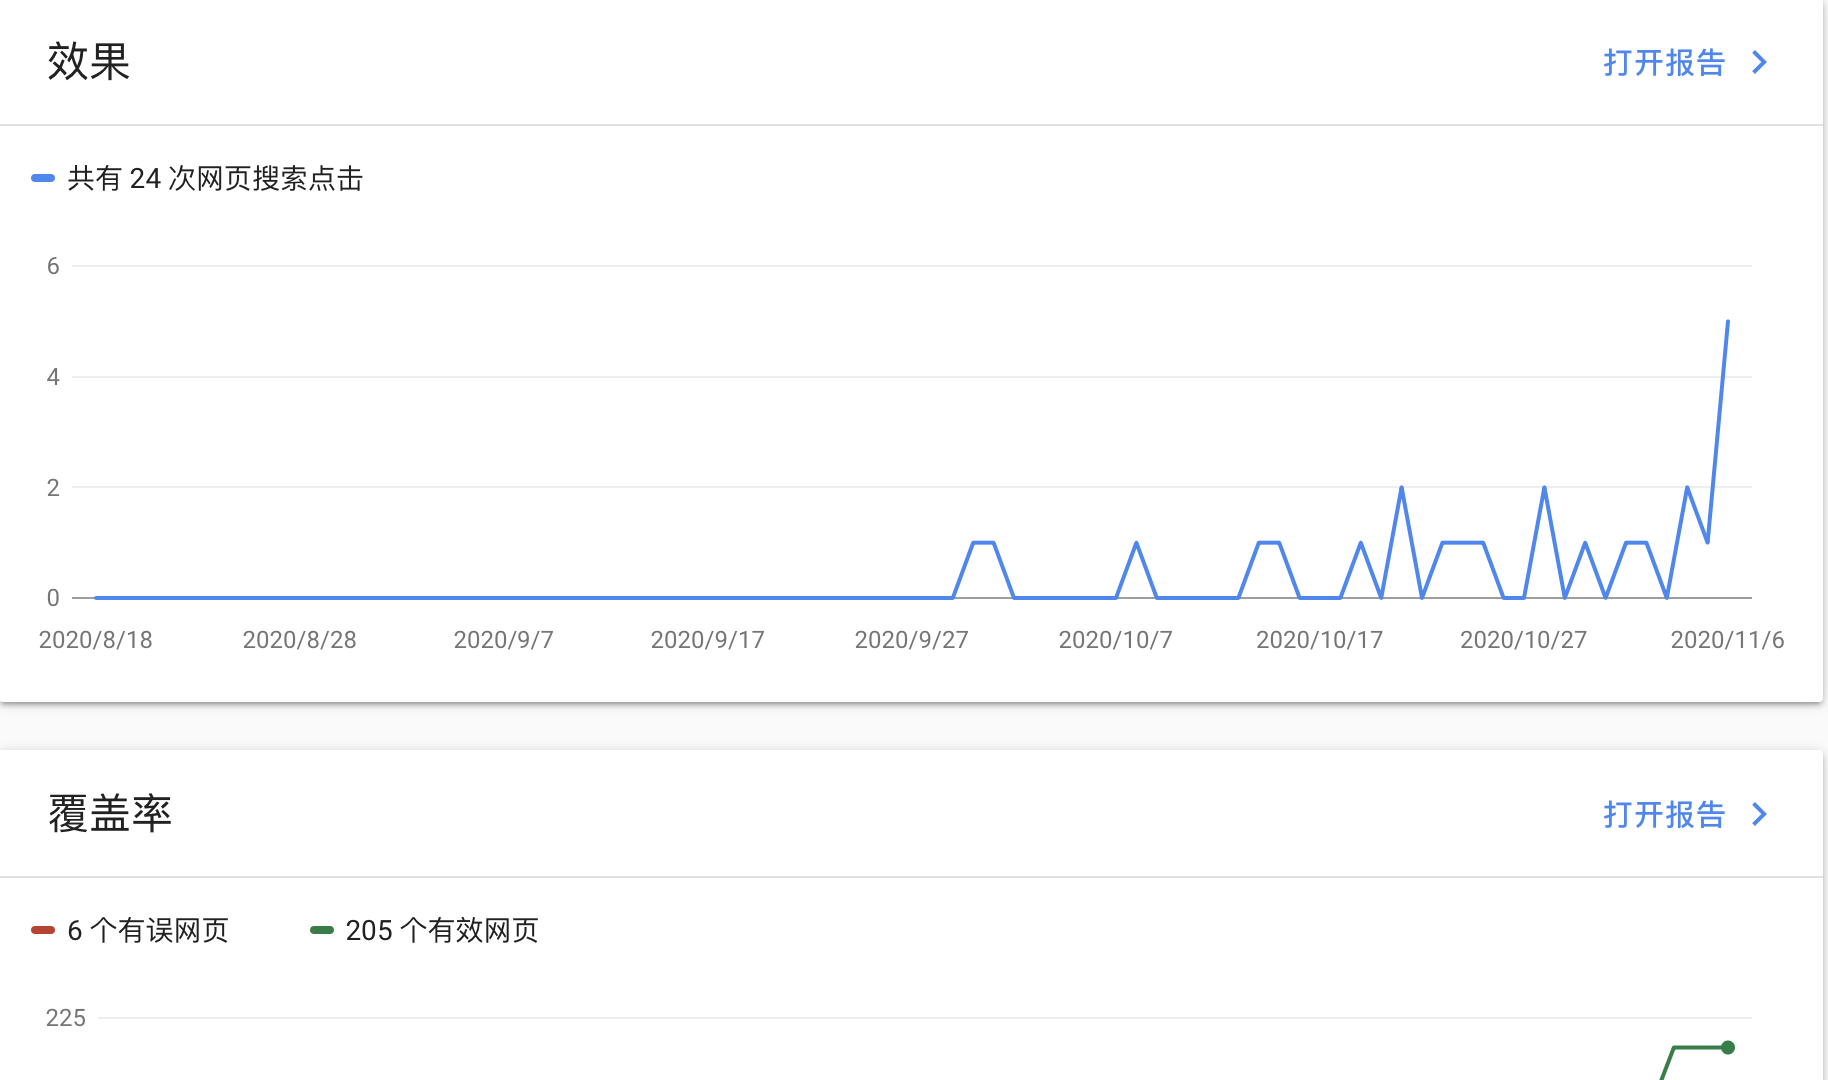Image resolution: width=1828 pixels, height=1080 pixels.
Task: Click the 2020/10/27 date axis label
Action: click(x=1523, y=640)
